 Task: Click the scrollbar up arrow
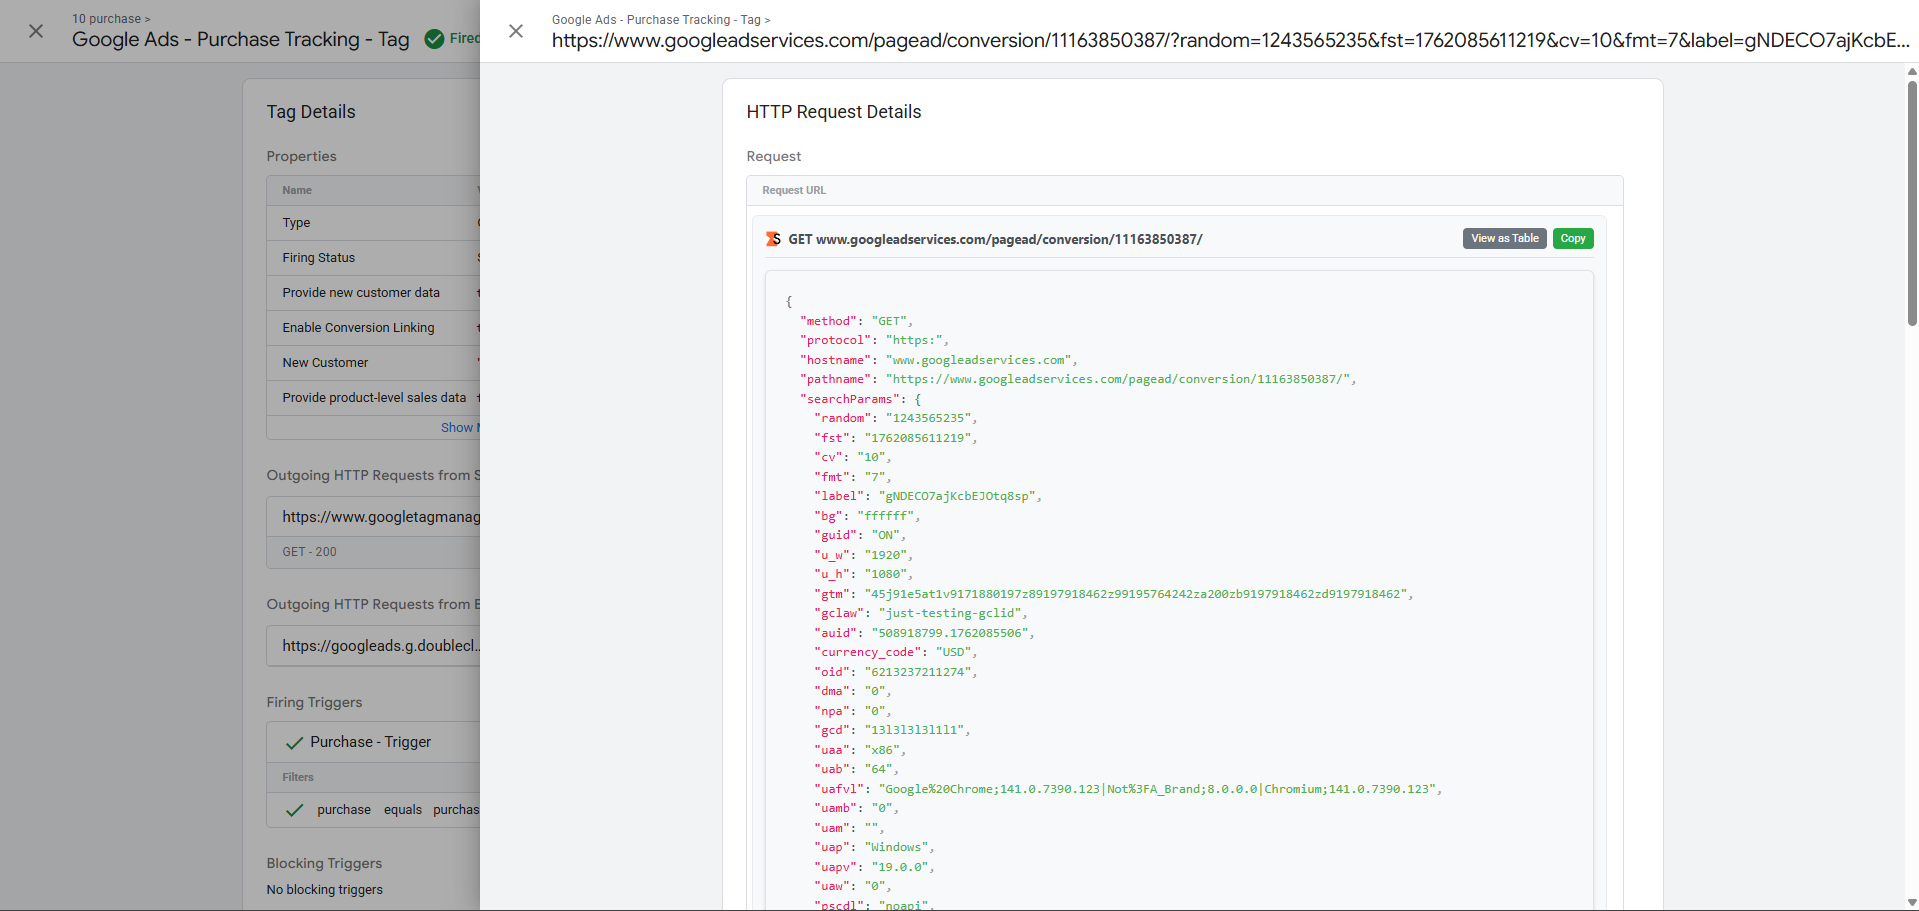point(1912,71)
